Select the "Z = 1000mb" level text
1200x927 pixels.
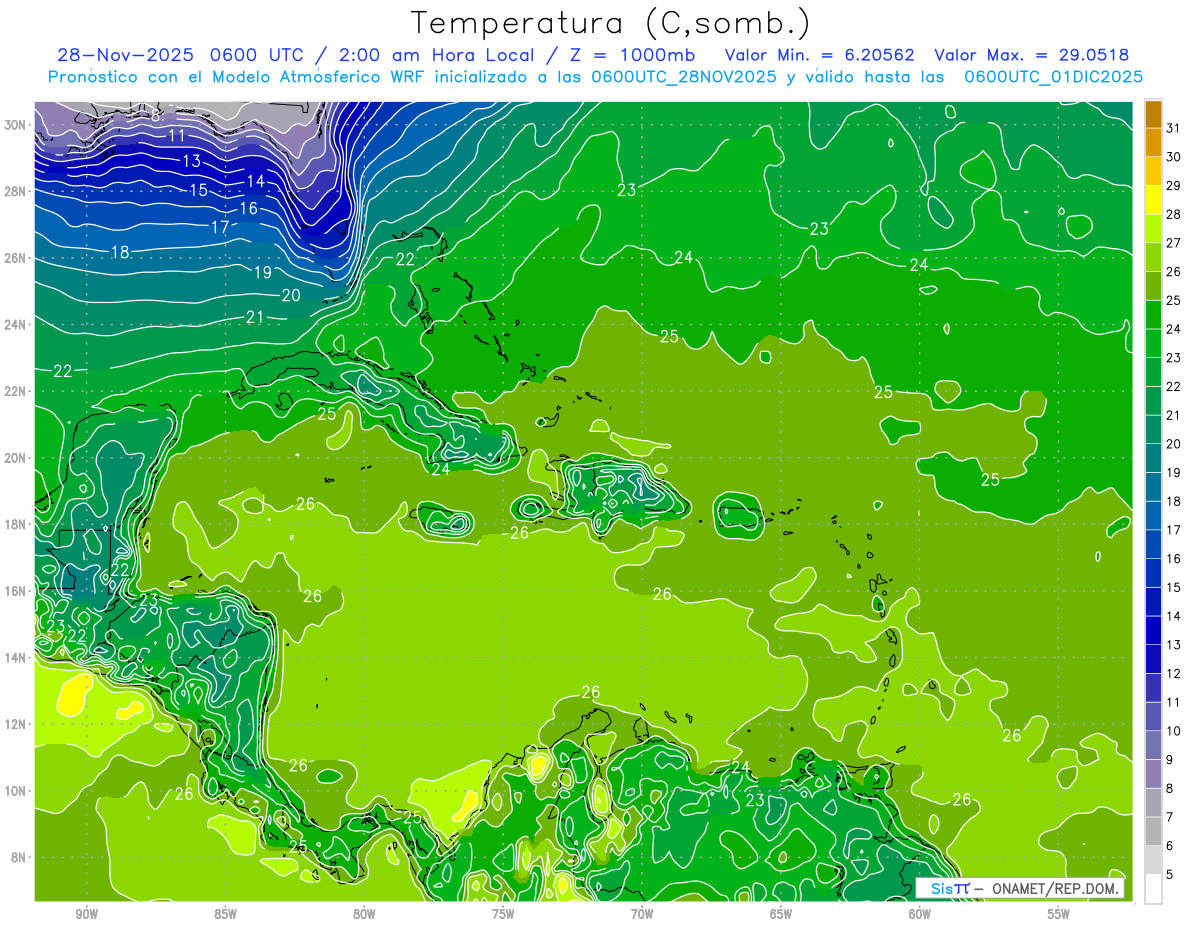tap(632, 55)
